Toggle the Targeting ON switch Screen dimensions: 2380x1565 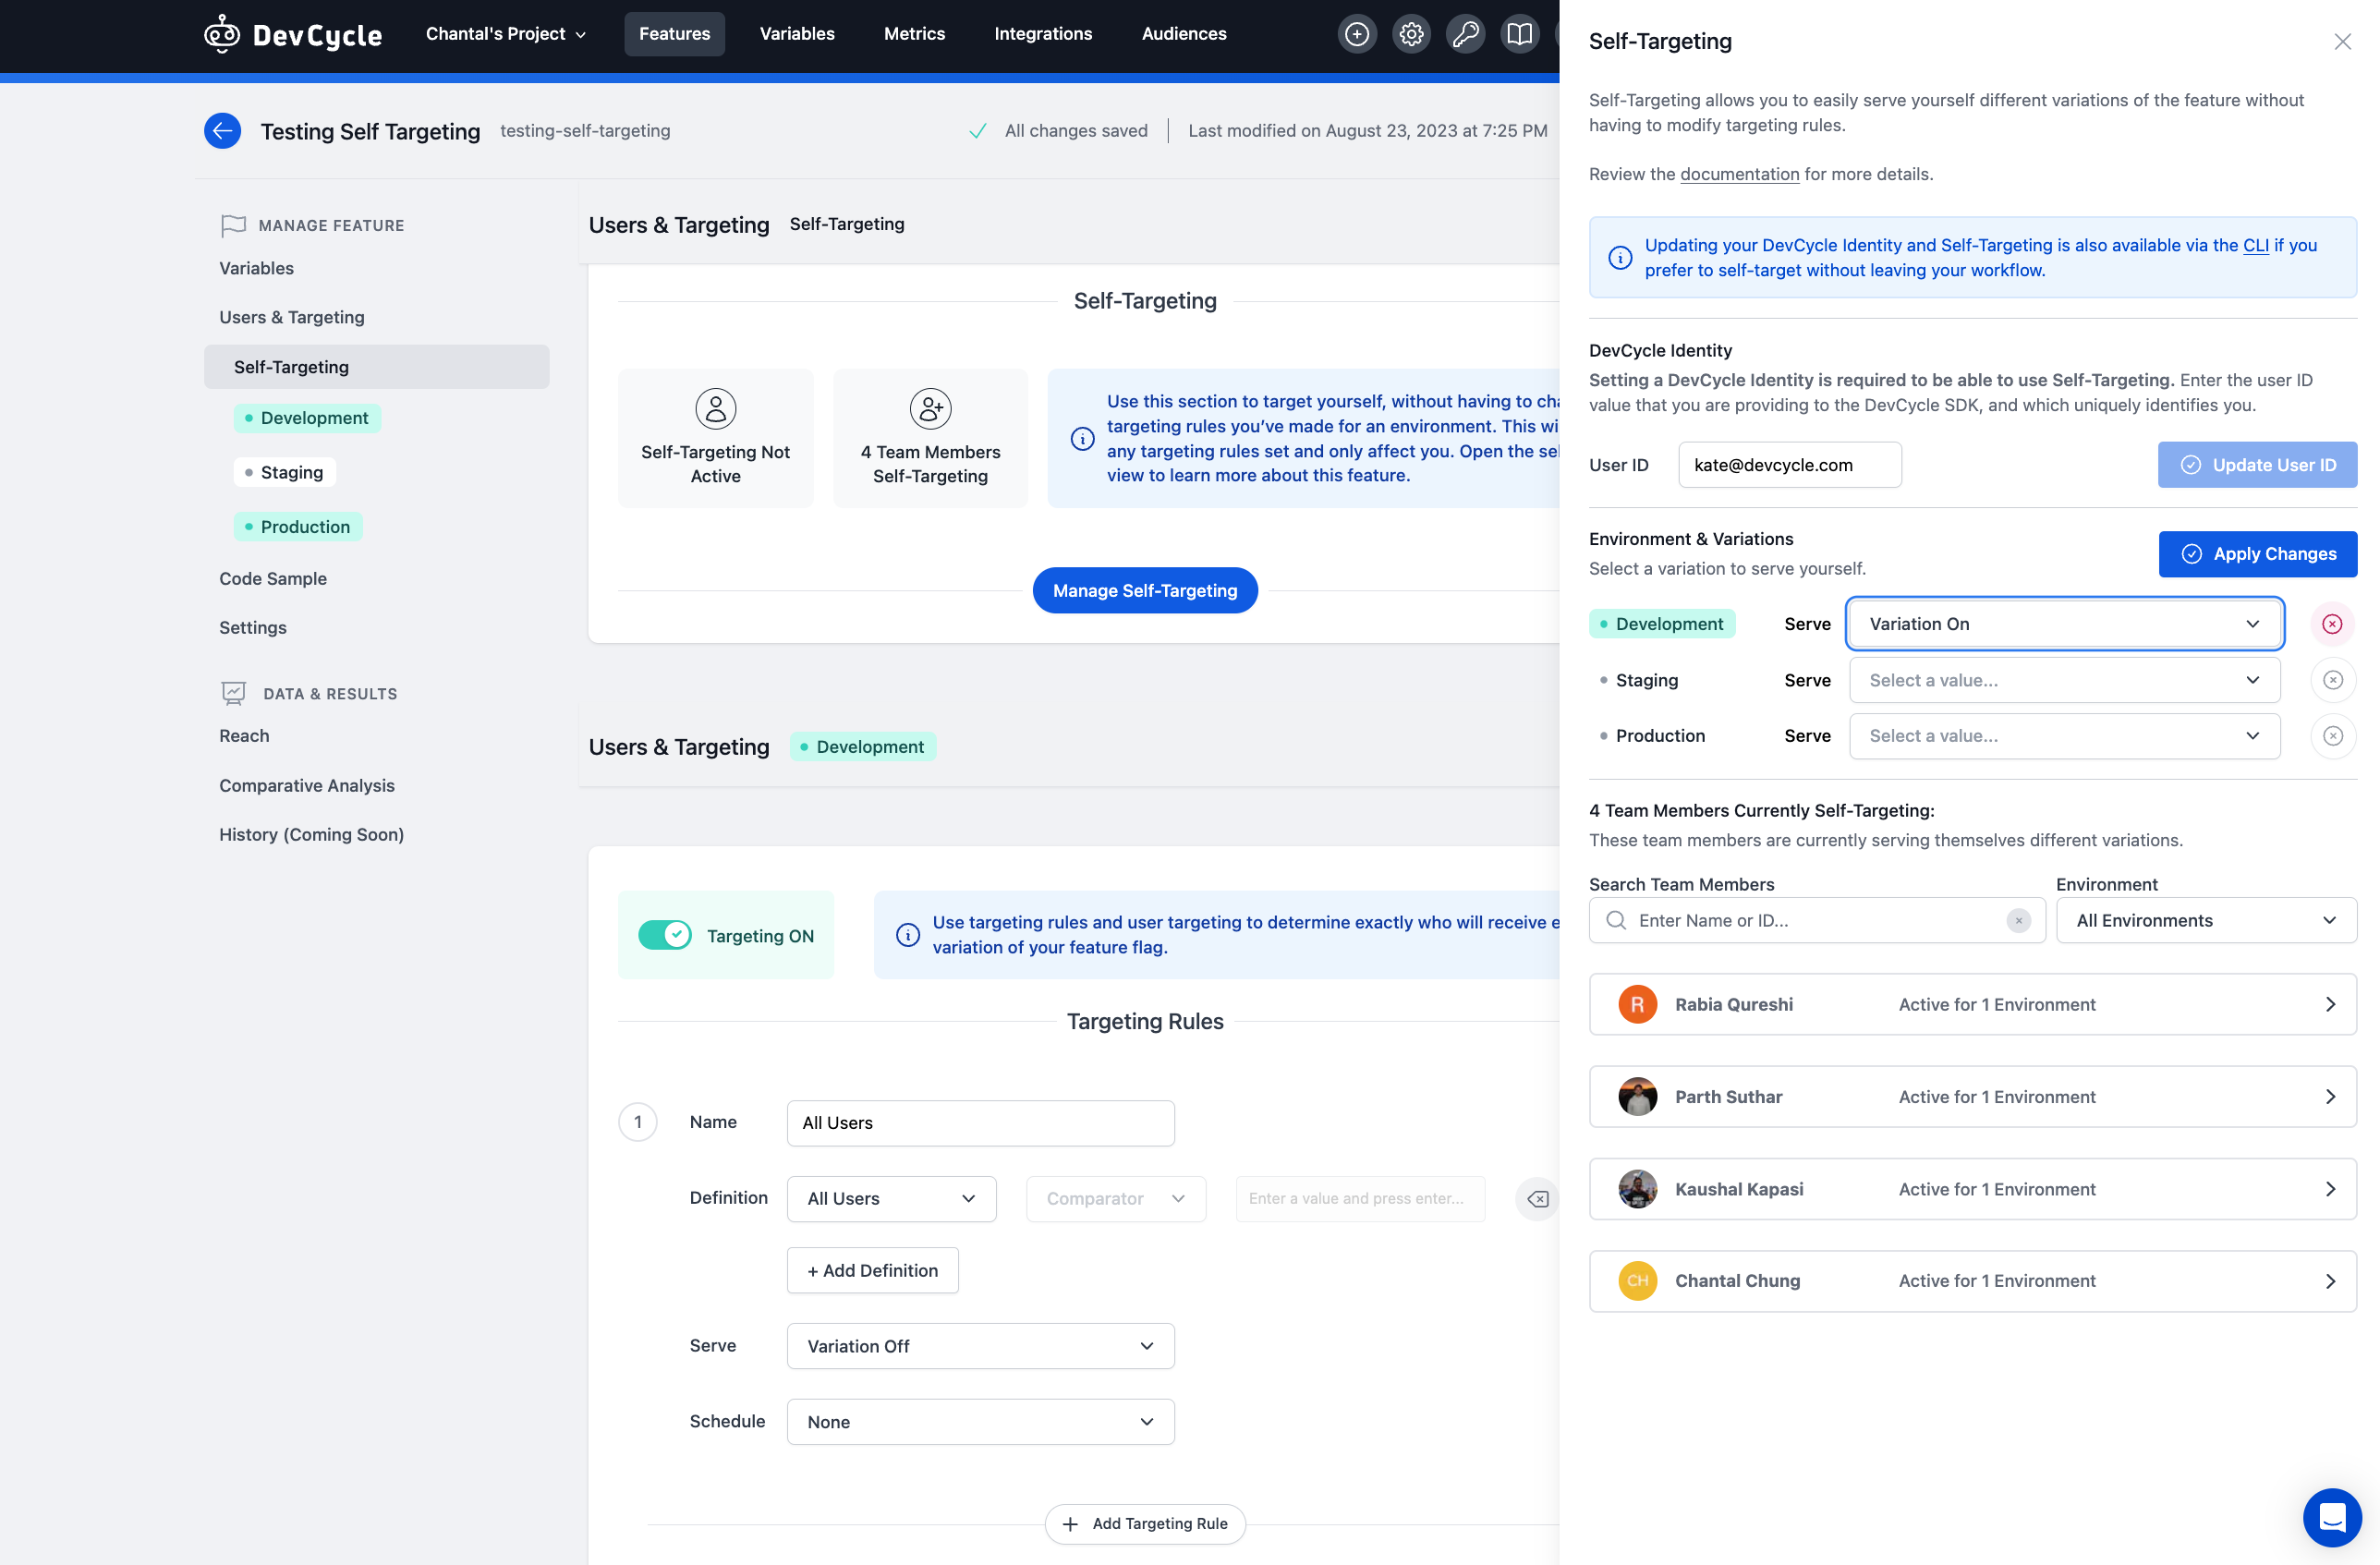coord(667,934)
